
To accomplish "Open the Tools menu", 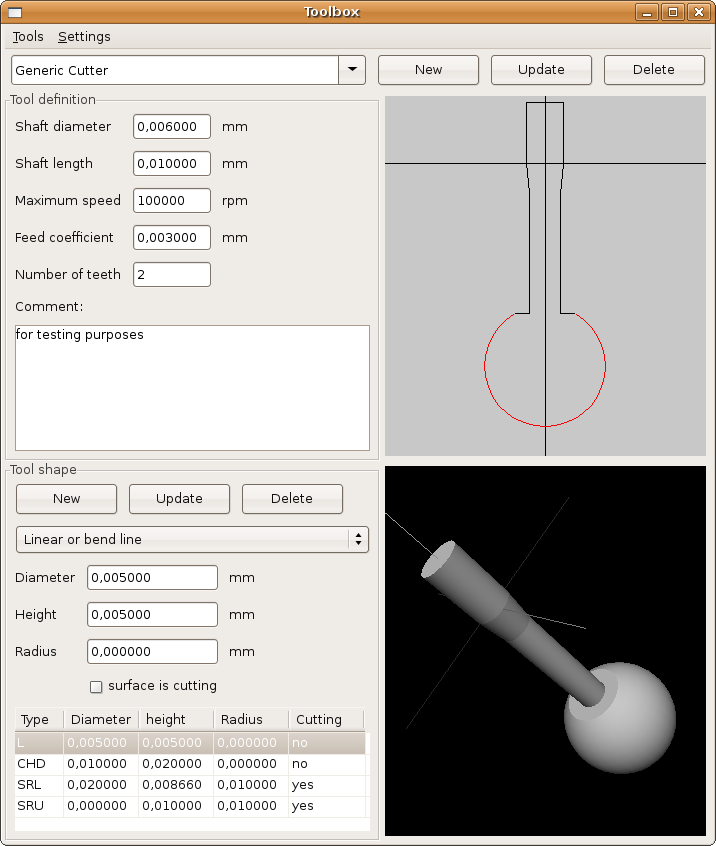I will pos(28,37).
